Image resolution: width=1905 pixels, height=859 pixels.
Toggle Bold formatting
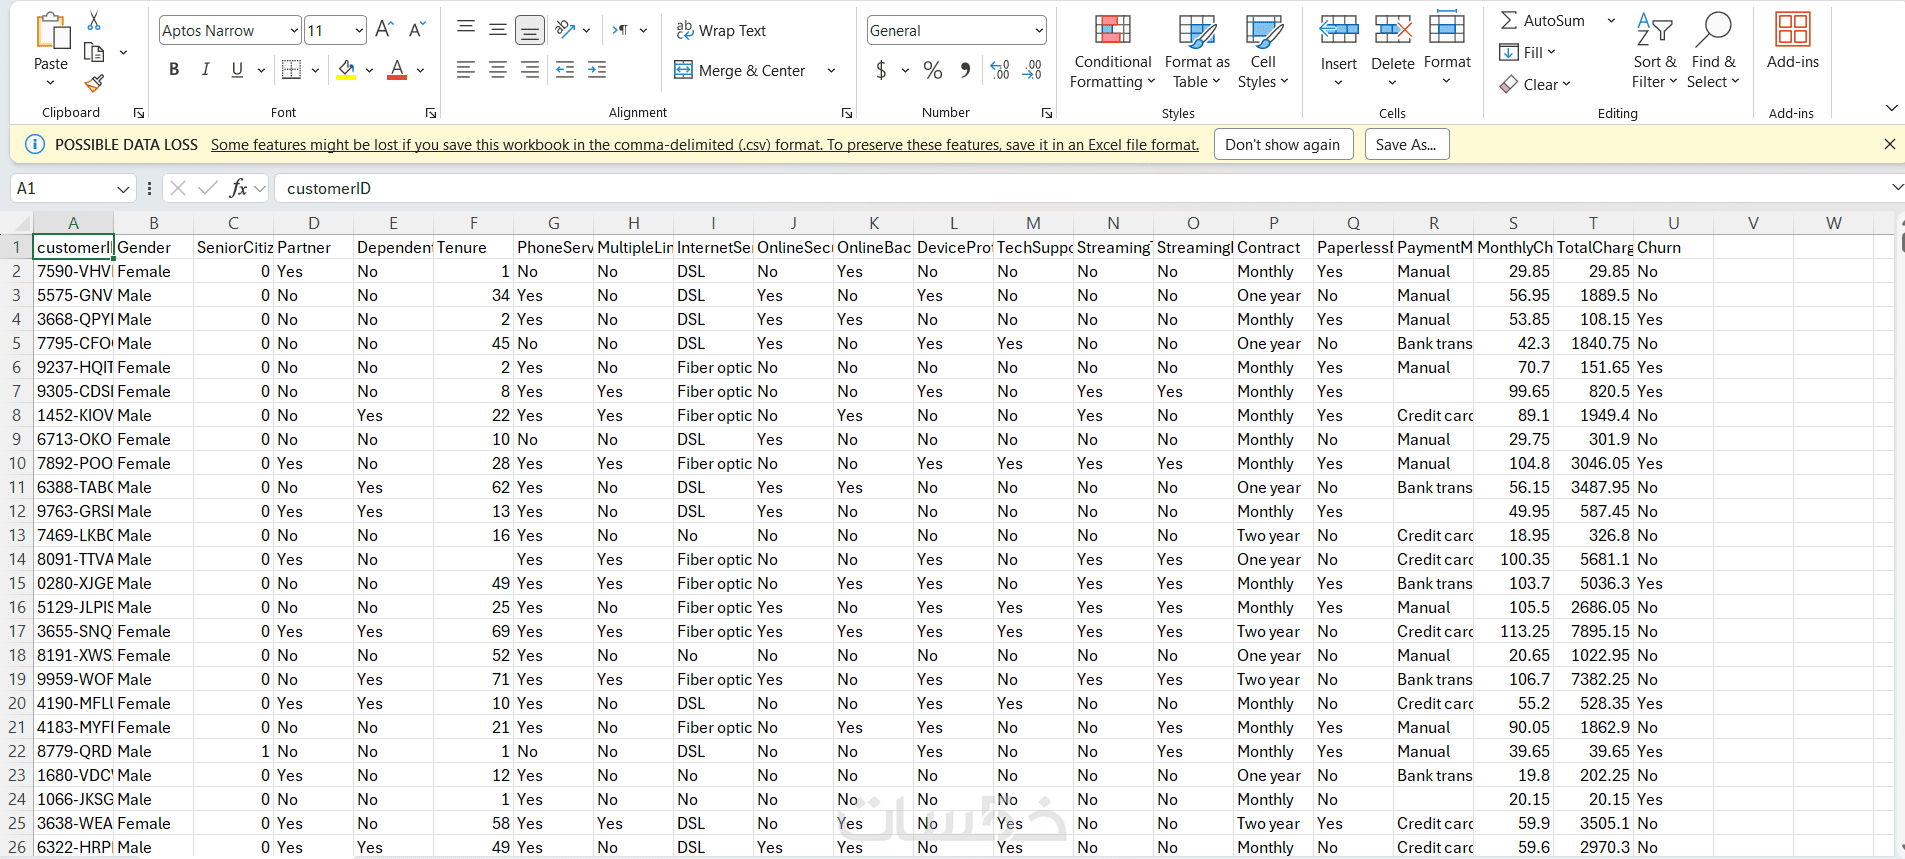(174, 70)
